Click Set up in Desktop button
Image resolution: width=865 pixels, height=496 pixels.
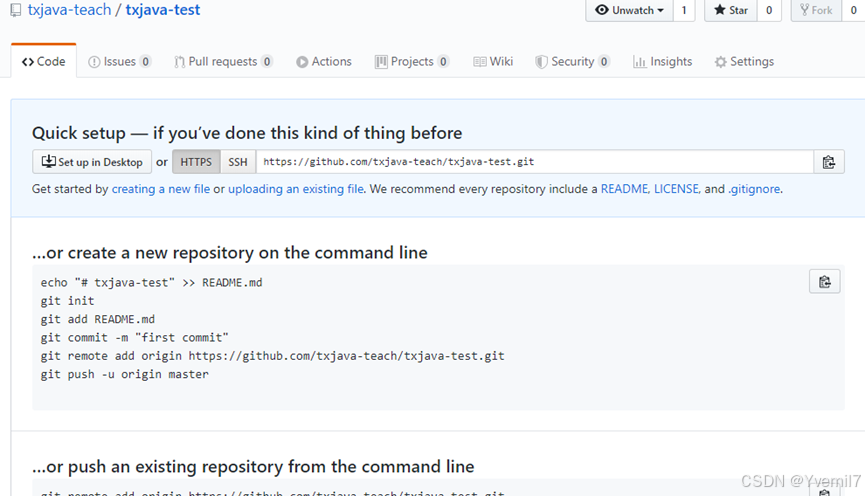[92, 162]
